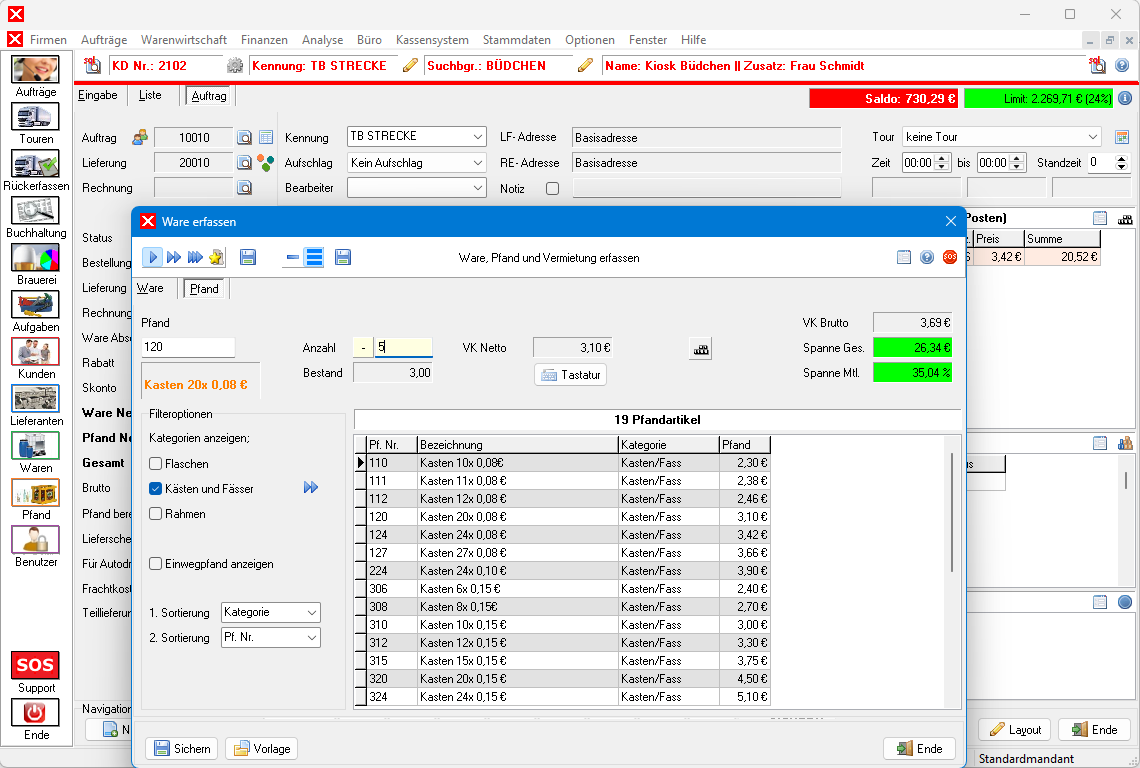Click the red SOS icon in dialog toolbar

point(950,257)
